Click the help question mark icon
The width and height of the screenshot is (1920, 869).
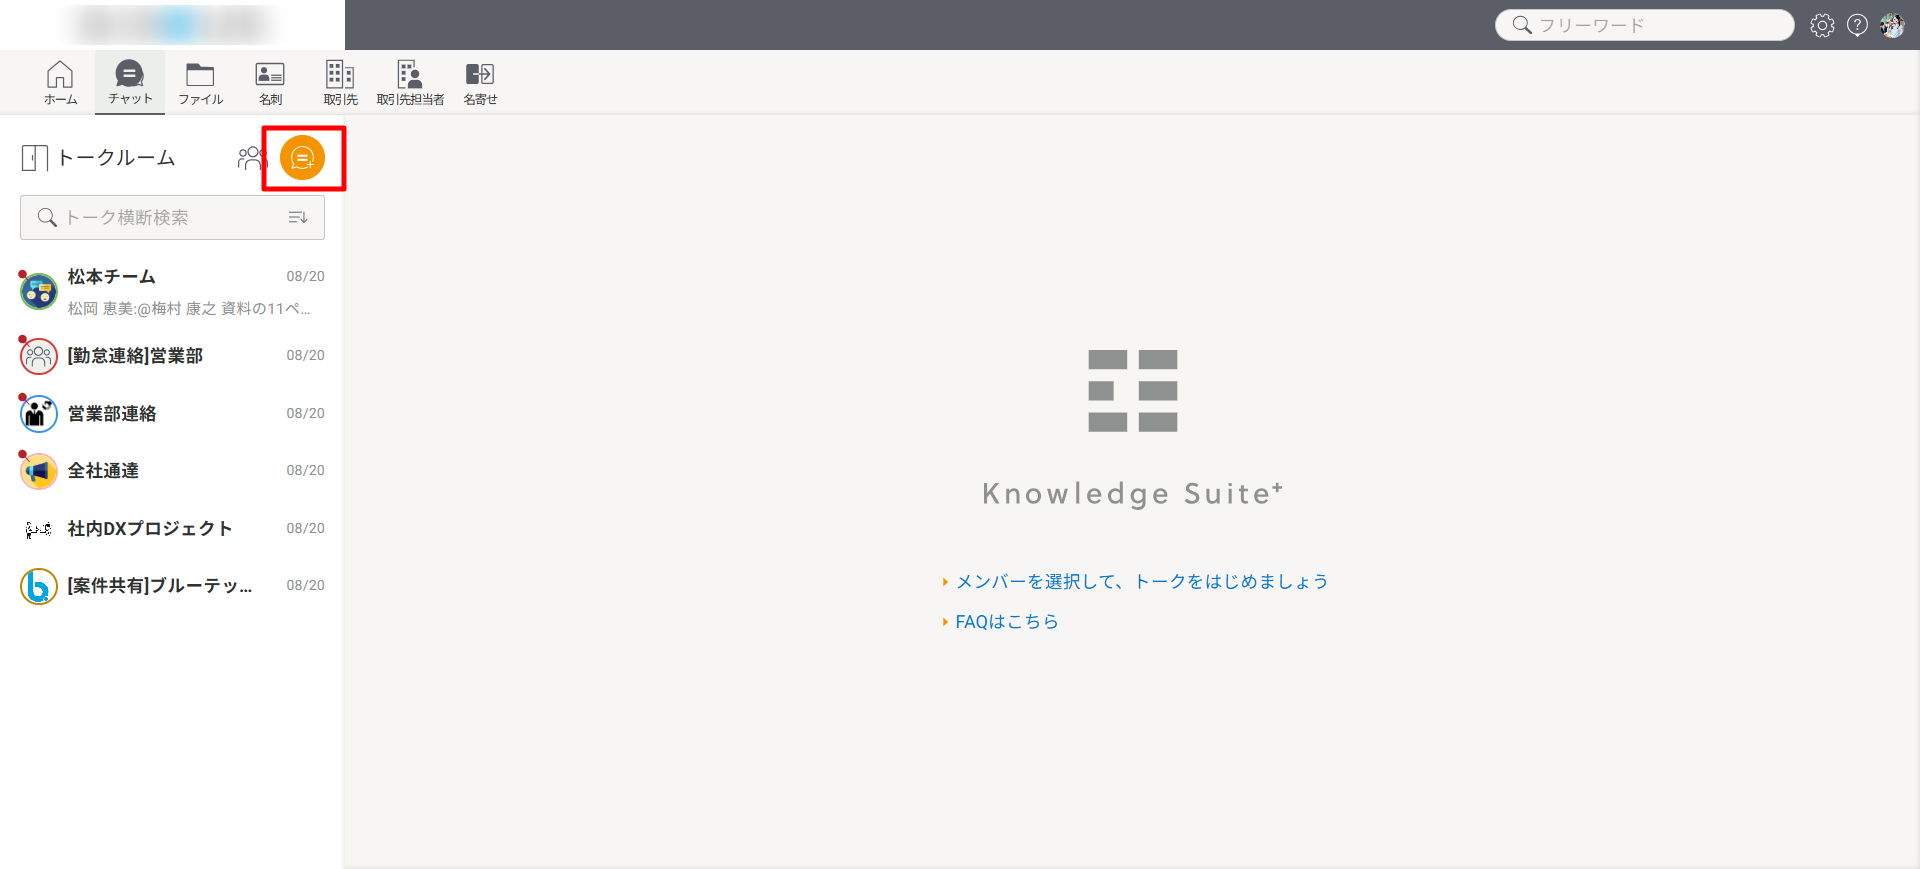[x=1857, y=26]
